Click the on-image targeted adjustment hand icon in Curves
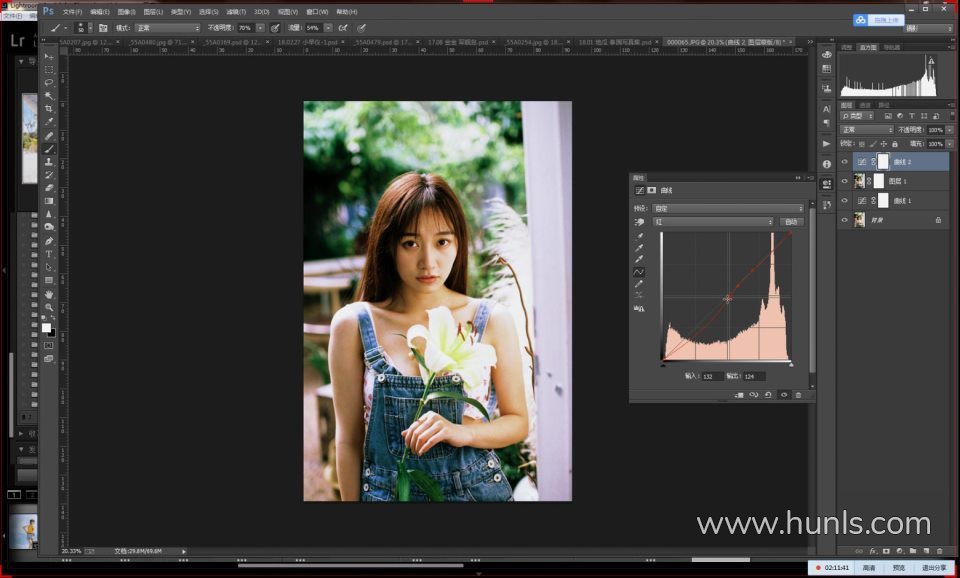 [x=639, y=222]
